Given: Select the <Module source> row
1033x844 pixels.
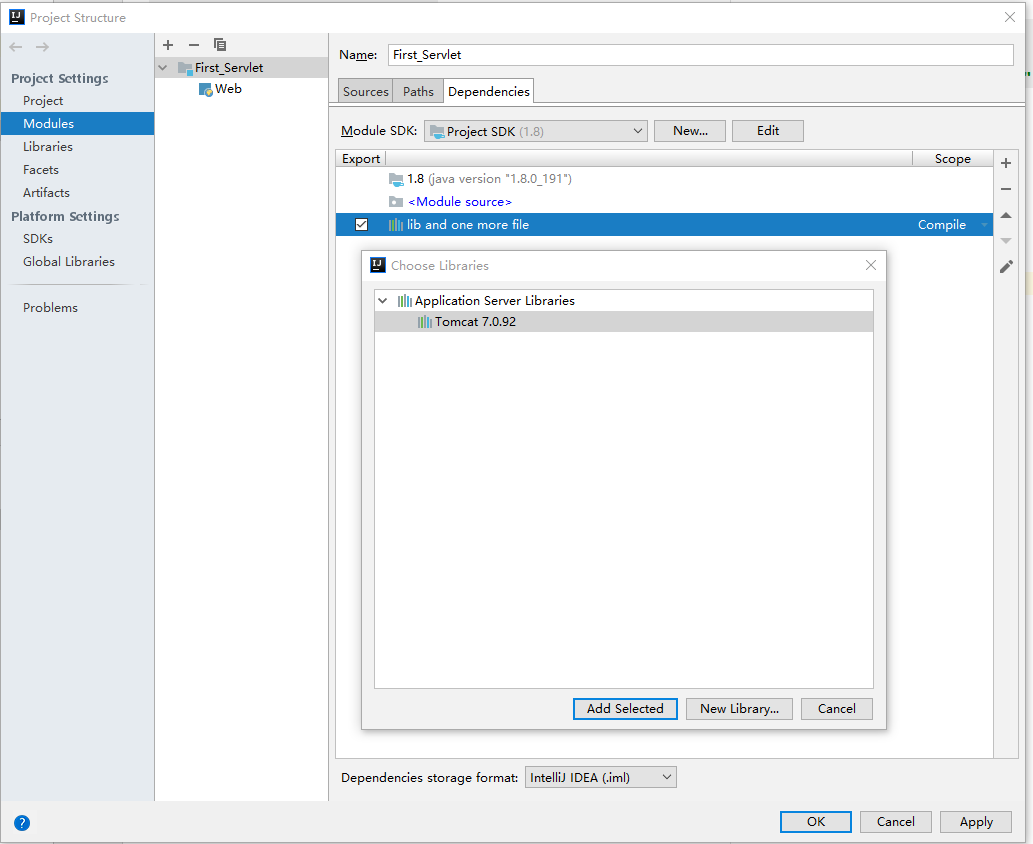Looking at the screenshot, I should click(664, 202).
